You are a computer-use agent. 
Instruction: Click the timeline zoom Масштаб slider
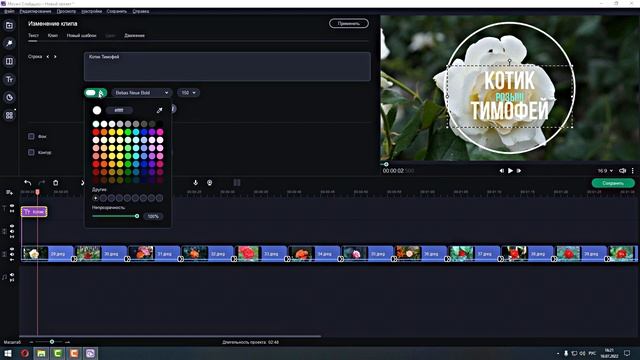51,342
